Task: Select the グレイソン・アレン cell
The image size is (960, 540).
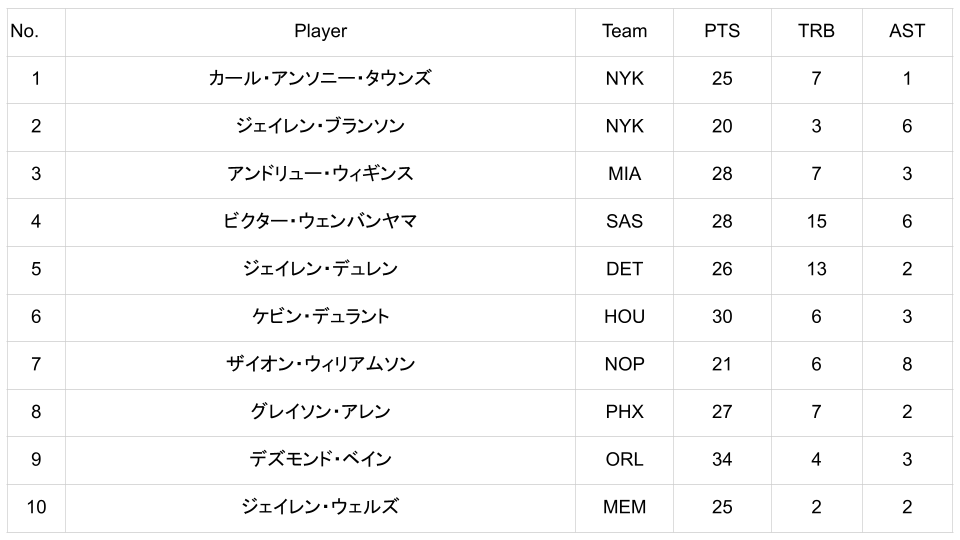Action: click(320, 411)
